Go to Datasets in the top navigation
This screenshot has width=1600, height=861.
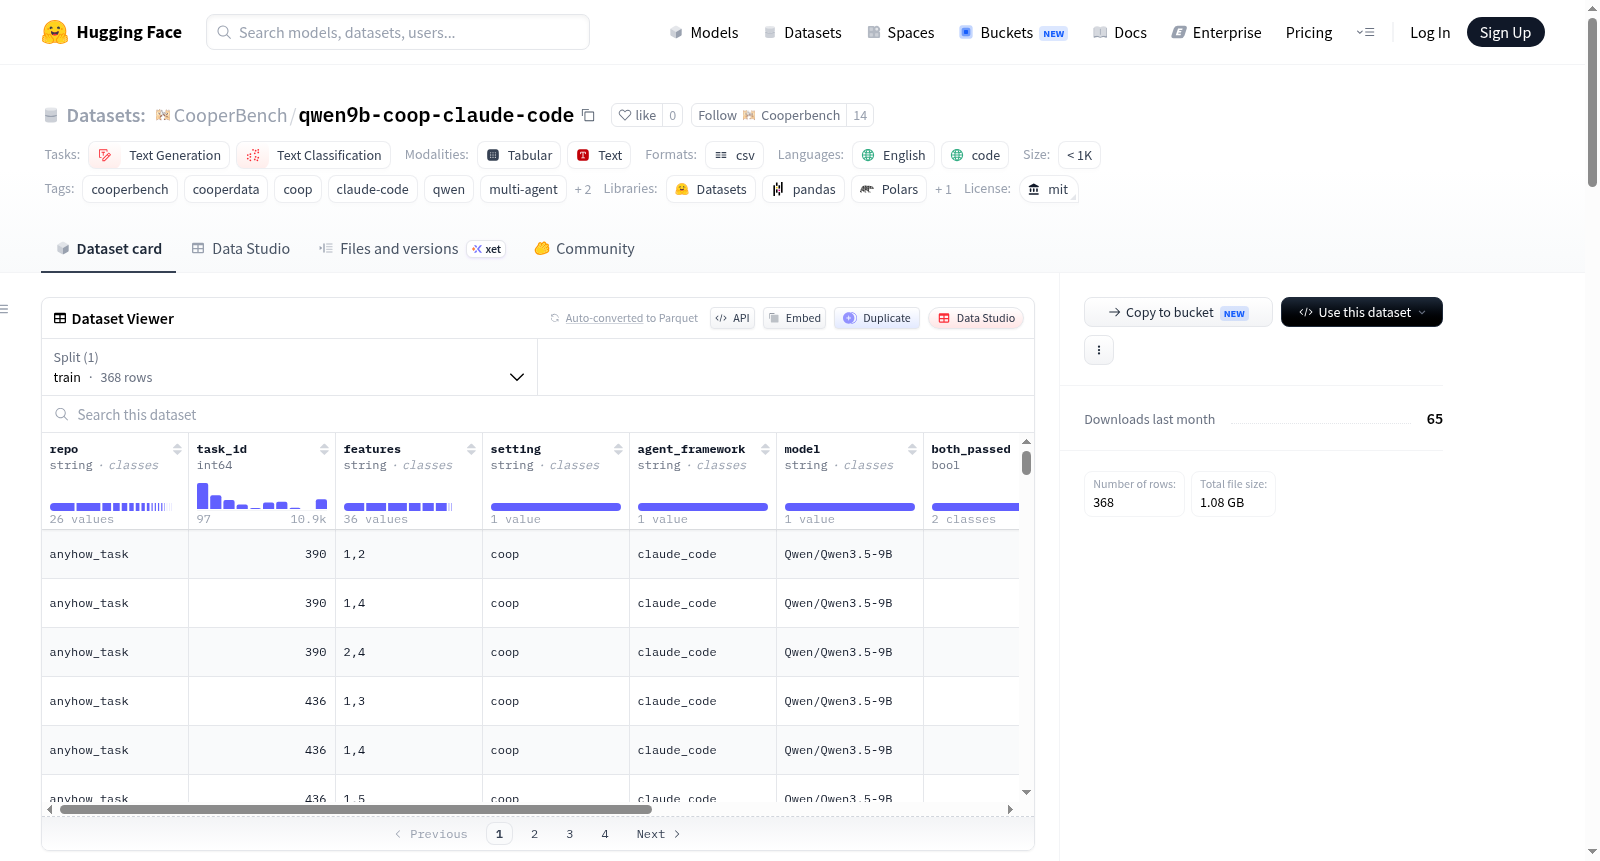click(x=802, y=32)
